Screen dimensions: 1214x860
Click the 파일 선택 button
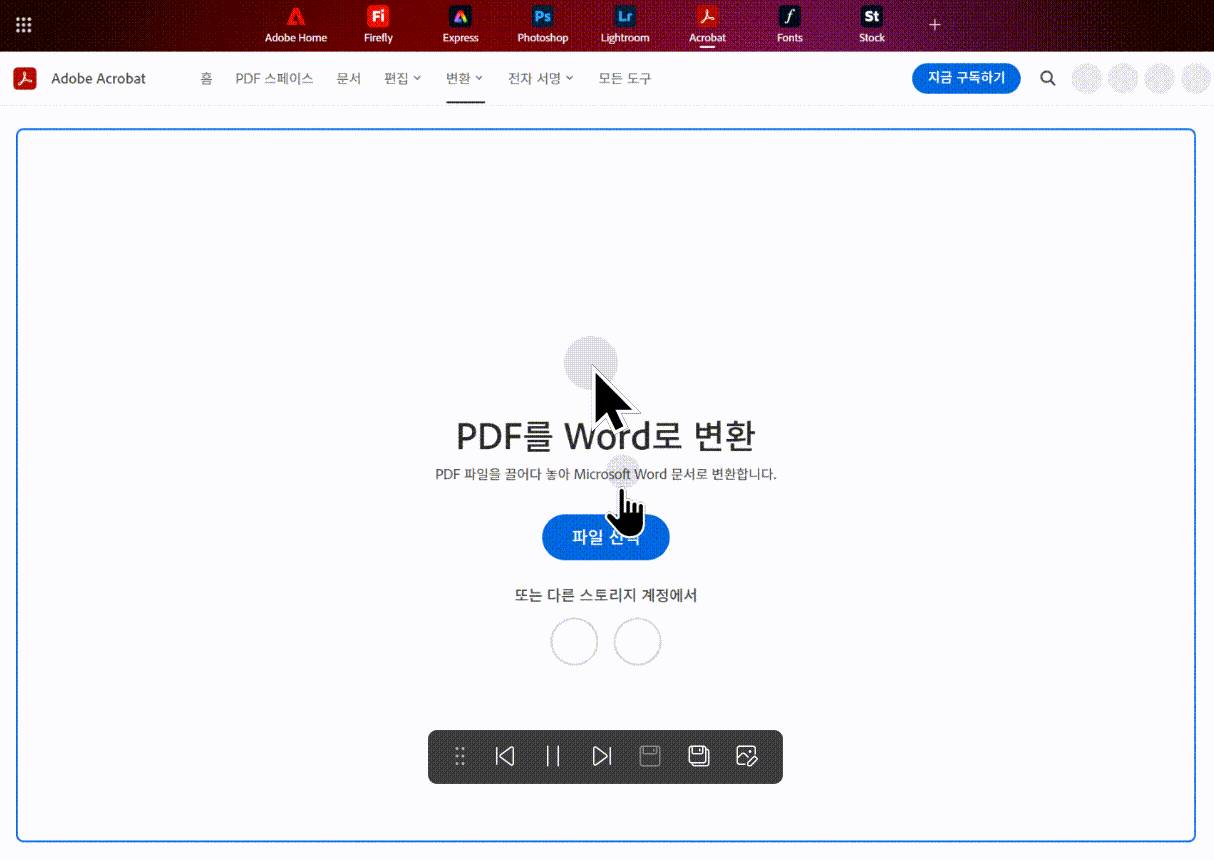click(x=605, y=537)
